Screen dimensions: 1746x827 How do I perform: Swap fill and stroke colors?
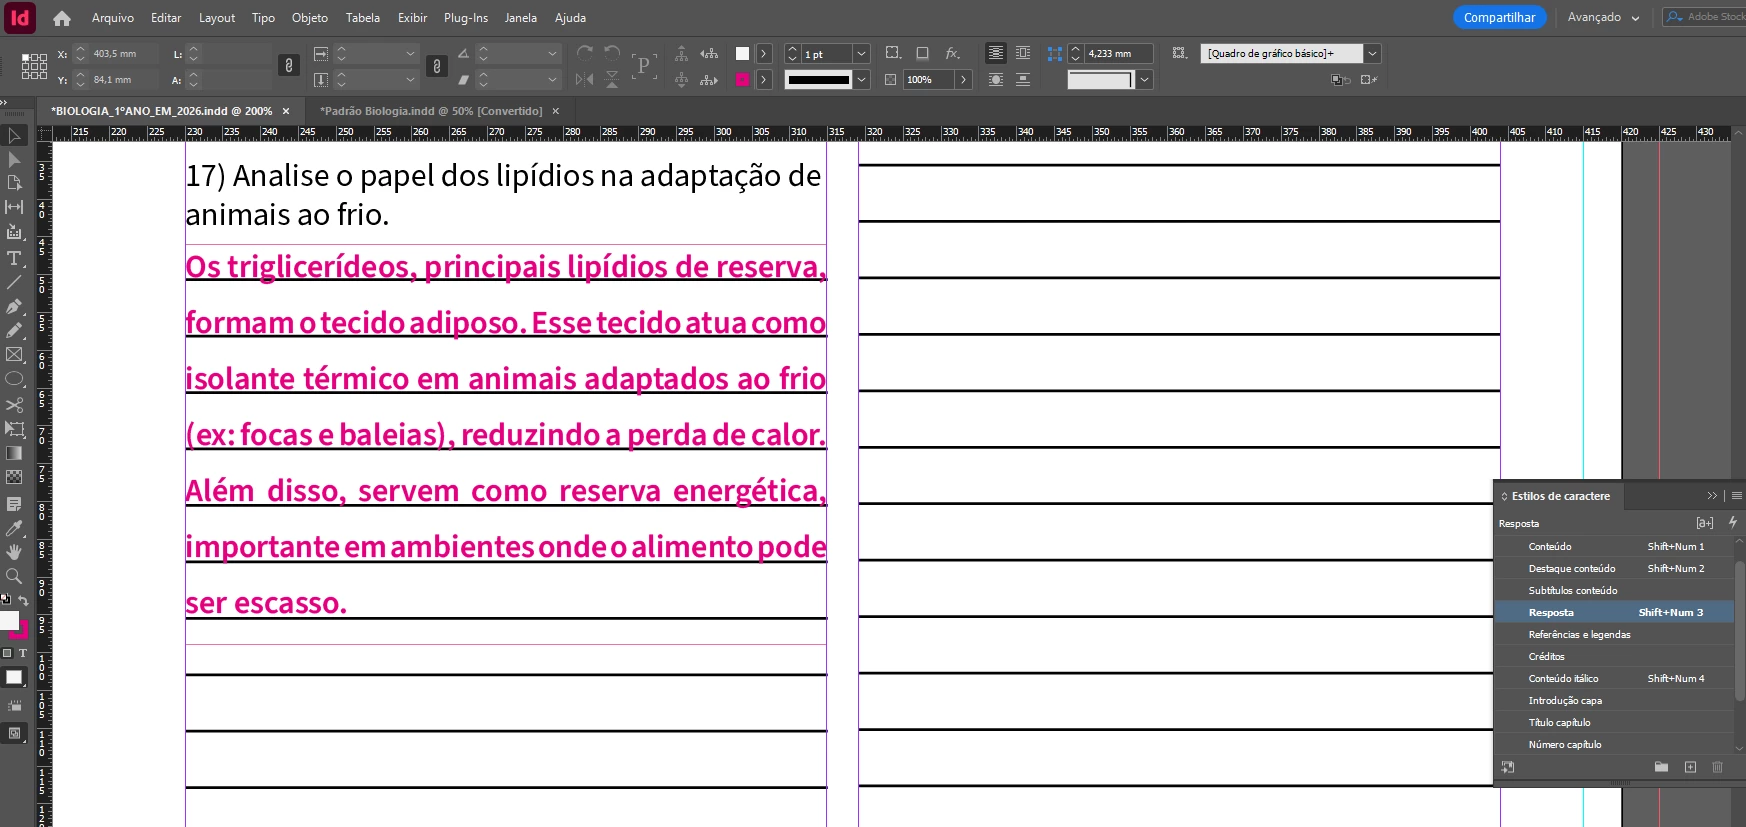click(23, 601)
